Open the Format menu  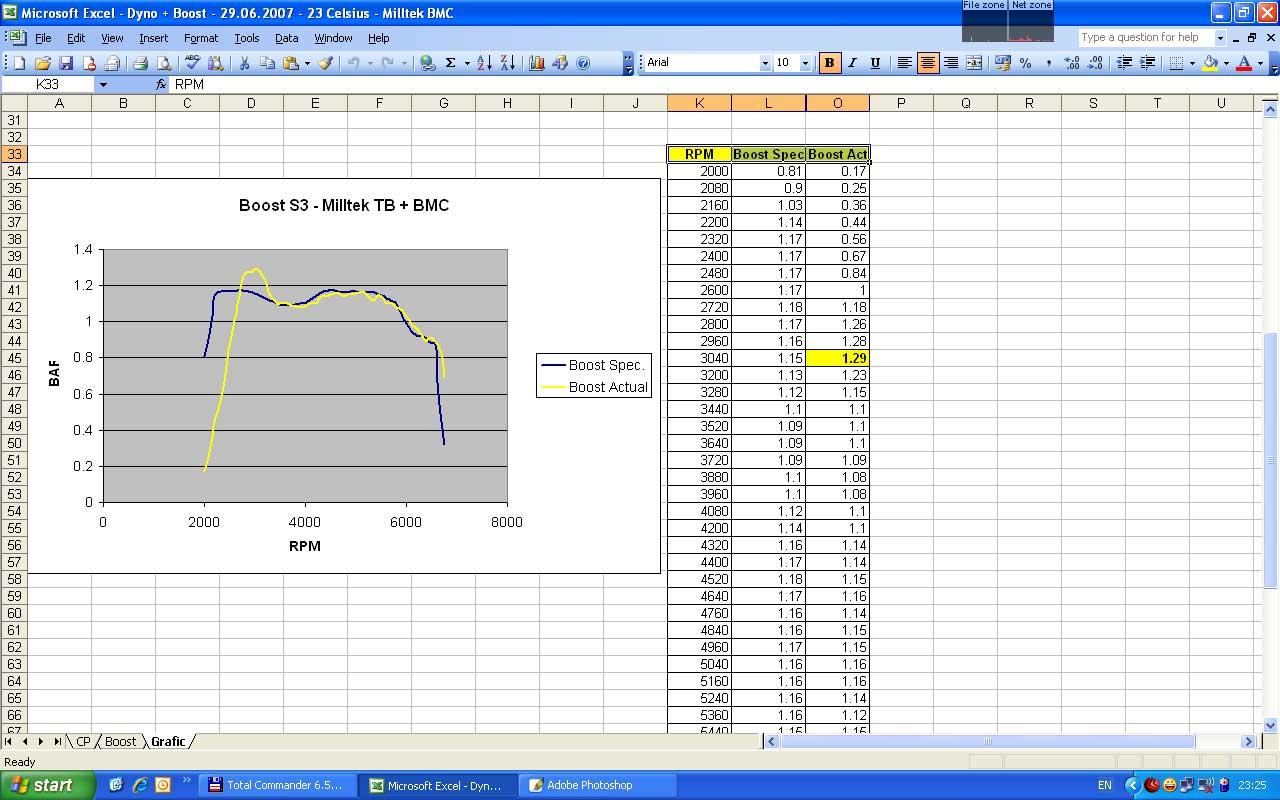pos(201,38)
